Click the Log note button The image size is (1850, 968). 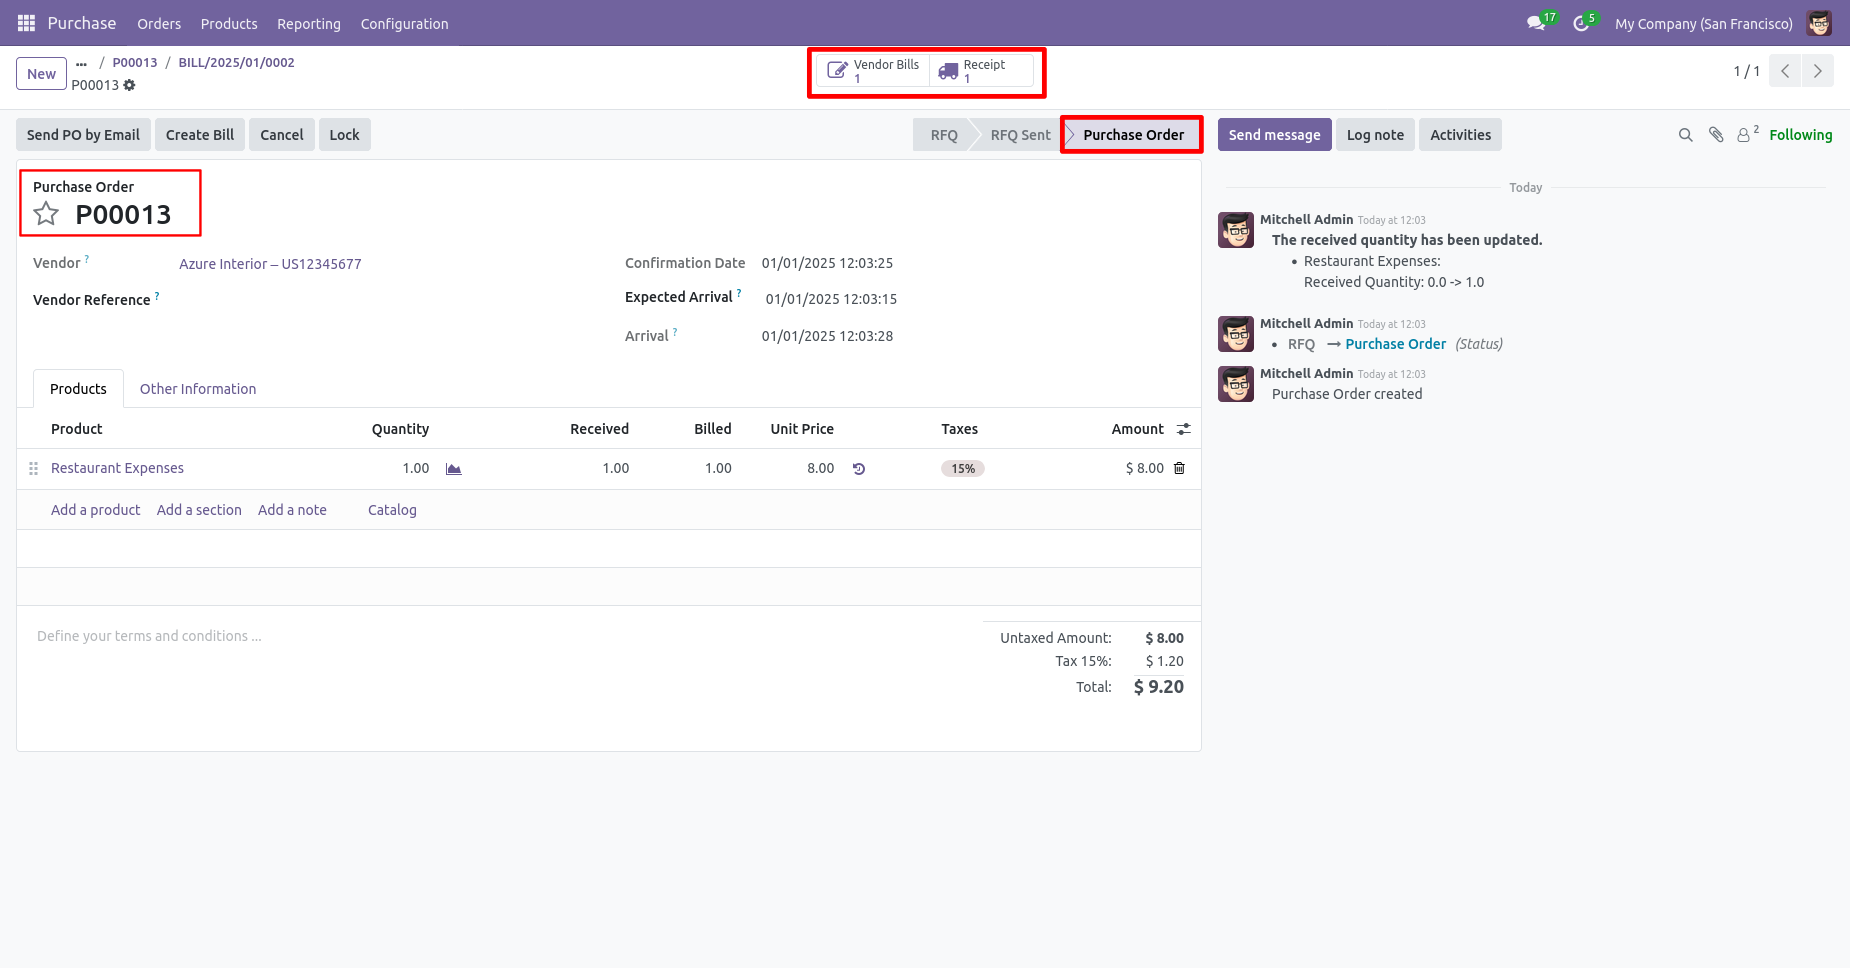coord(1375,135)
